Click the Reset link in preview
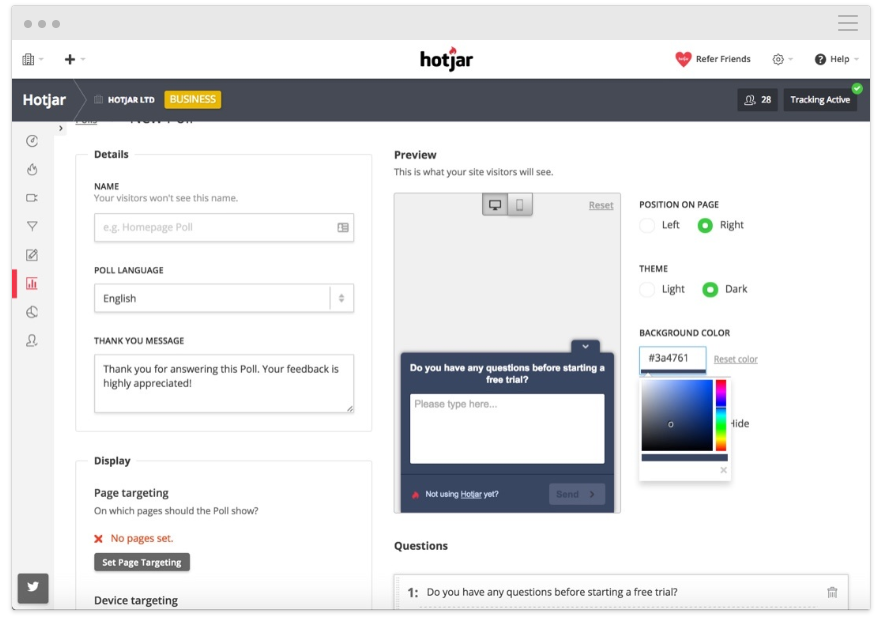Image resolution: width=880 pixels, height=620 pixels. coord(601,205)
